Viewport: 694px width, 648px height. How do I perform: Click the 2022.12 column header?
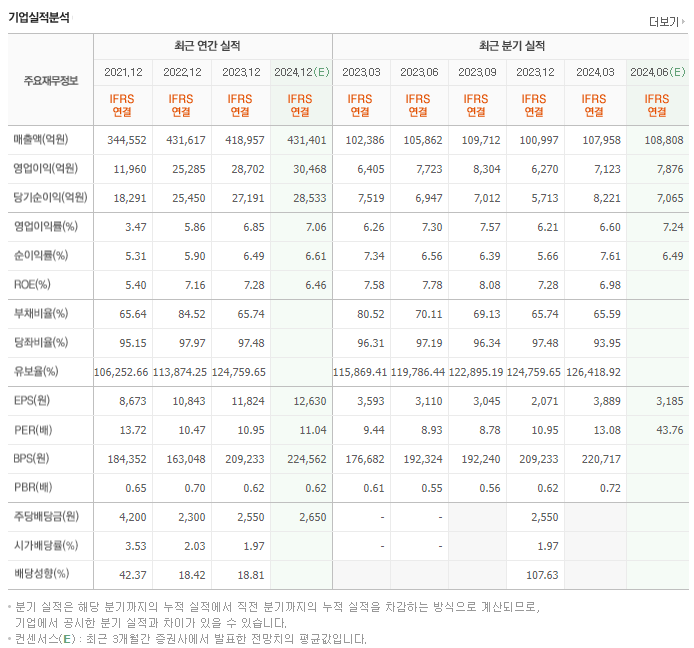click(182, 72)
